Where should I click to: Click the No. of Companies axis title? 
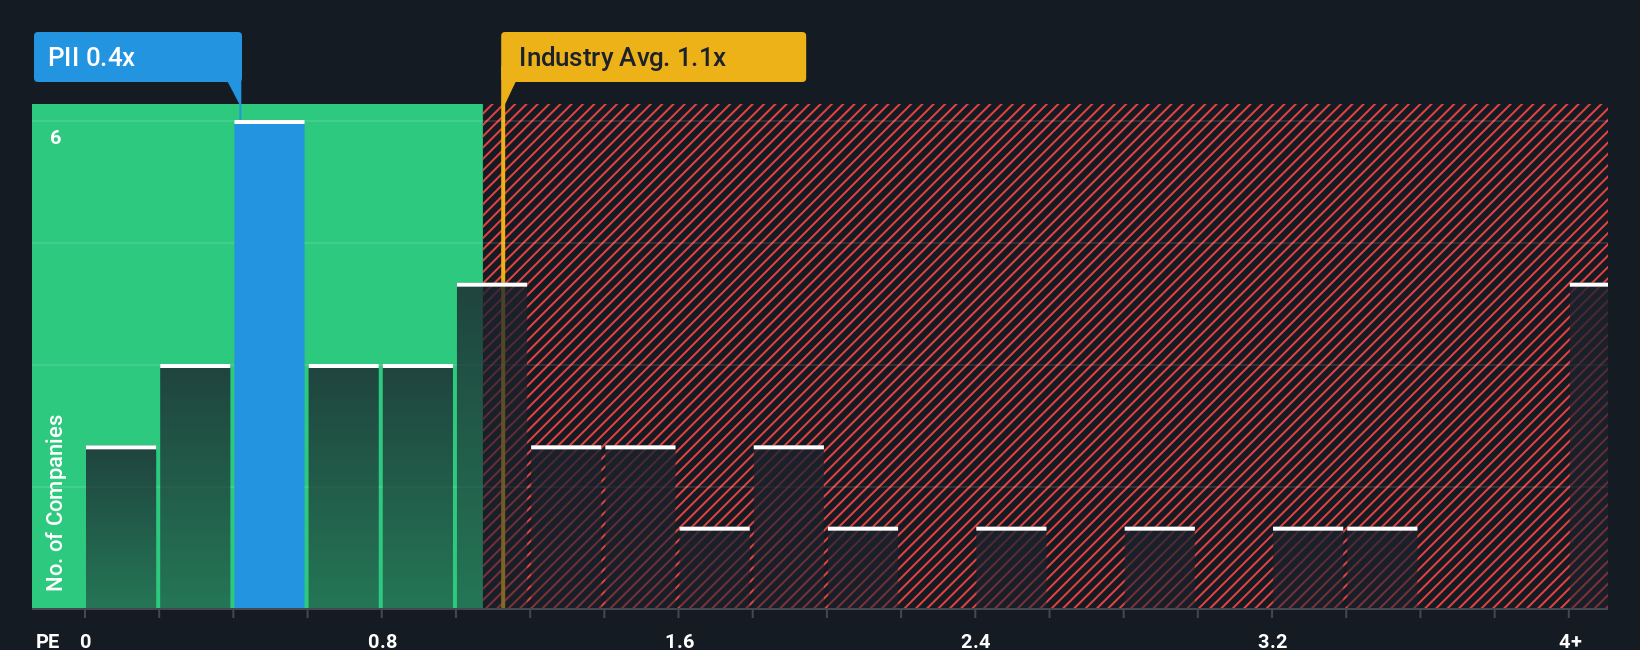55,502
